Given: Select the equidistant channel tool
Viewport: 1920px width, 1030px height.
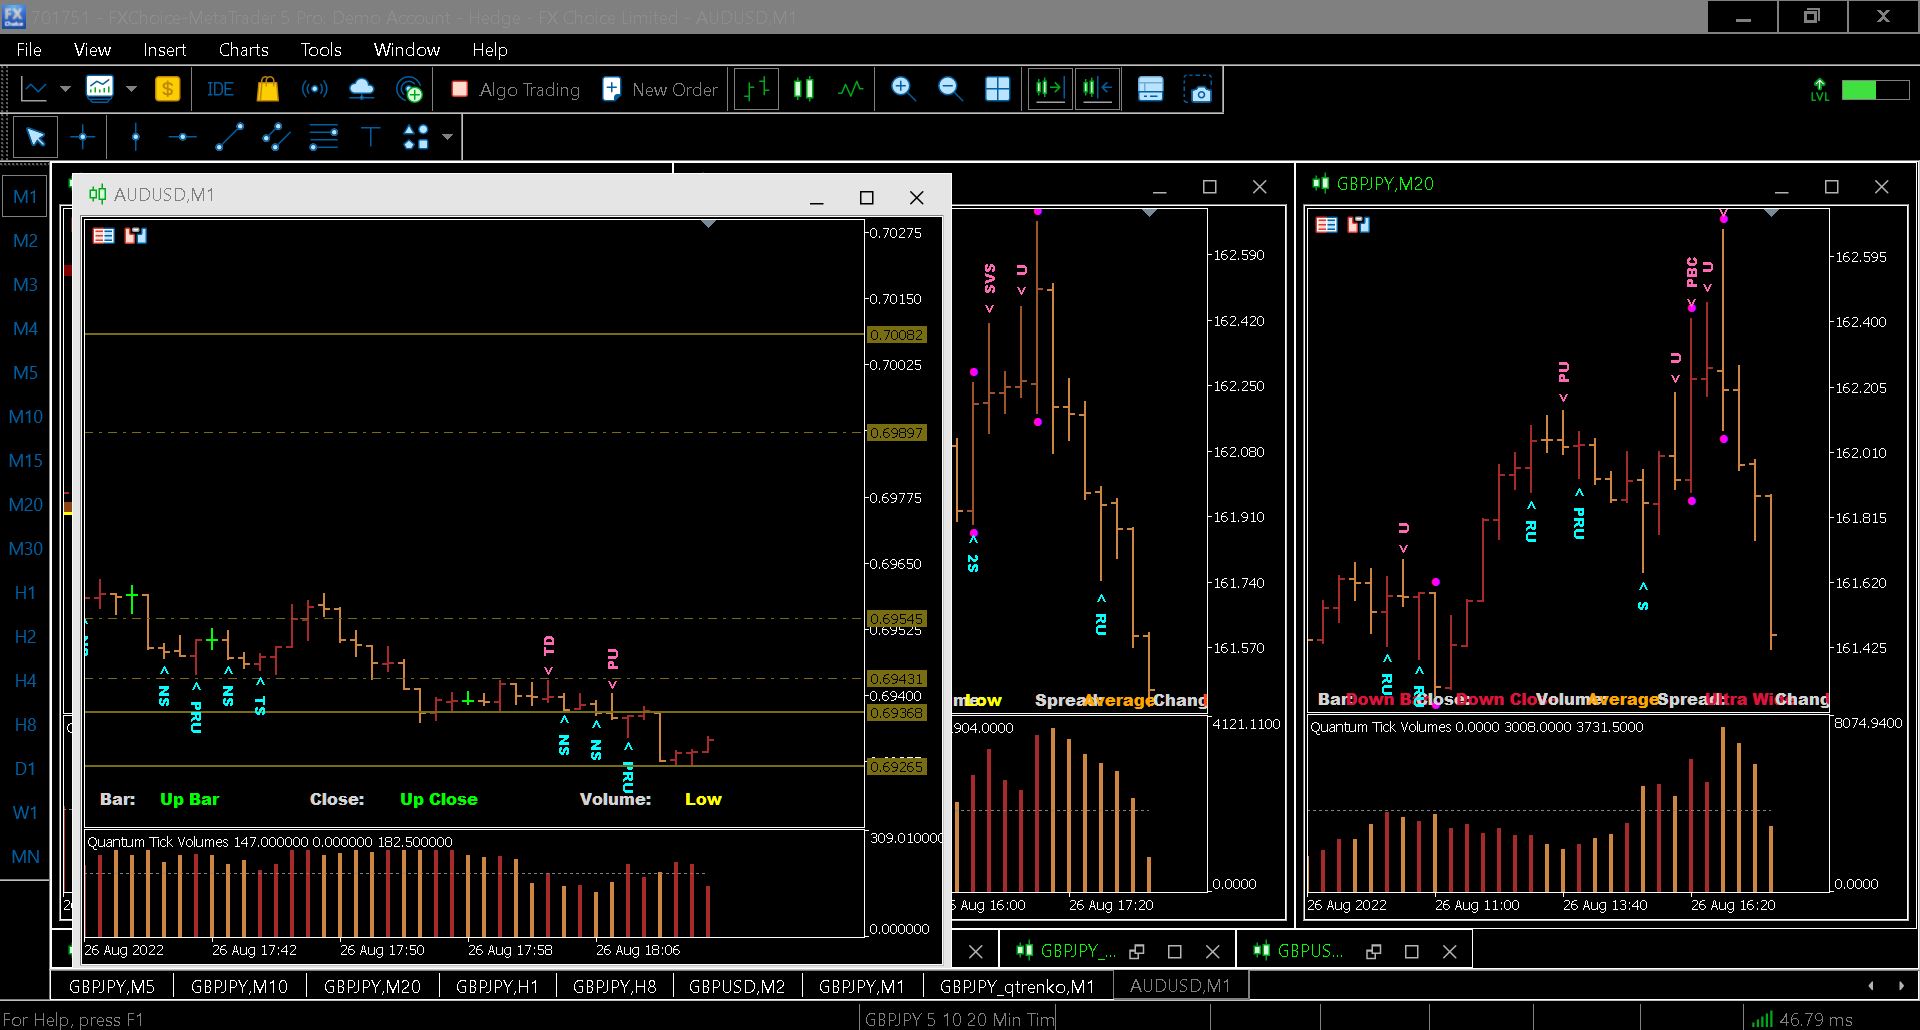Looking at the screenshot, I should point(276,137).
